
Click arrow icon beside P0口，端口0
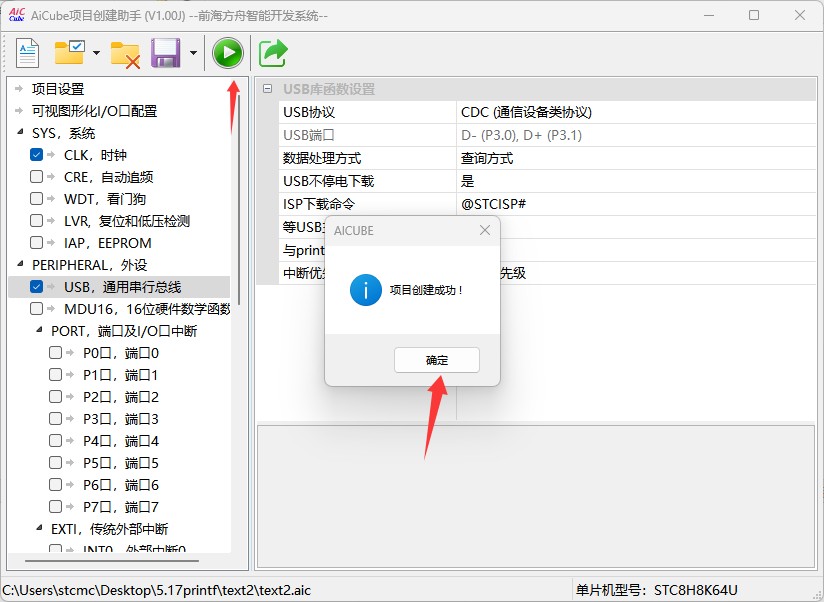point(70,352)
